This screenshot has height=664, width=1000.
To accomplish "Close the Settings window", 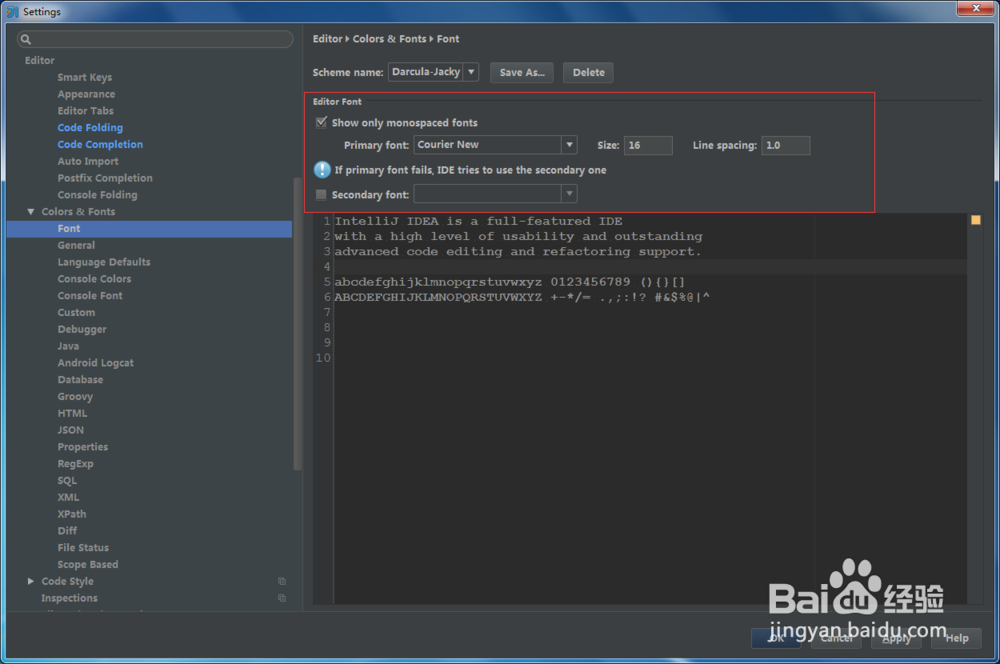I will 976,8.
